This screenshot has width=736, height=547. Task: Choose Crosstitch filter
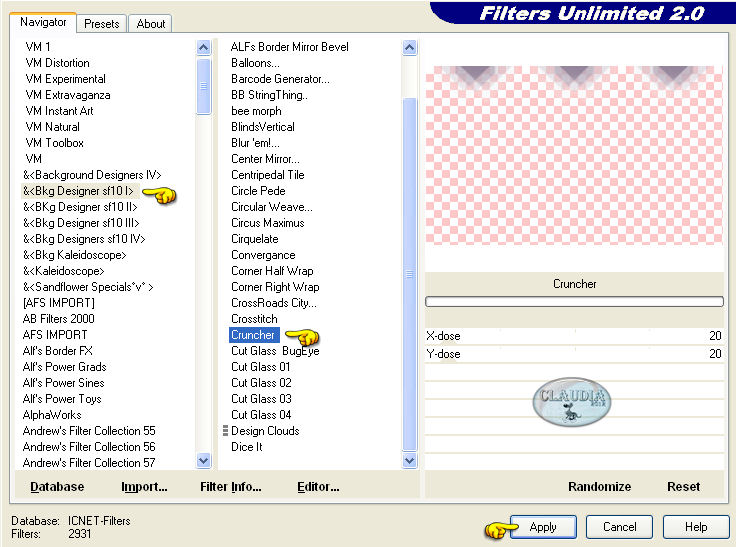coord(254,319)
